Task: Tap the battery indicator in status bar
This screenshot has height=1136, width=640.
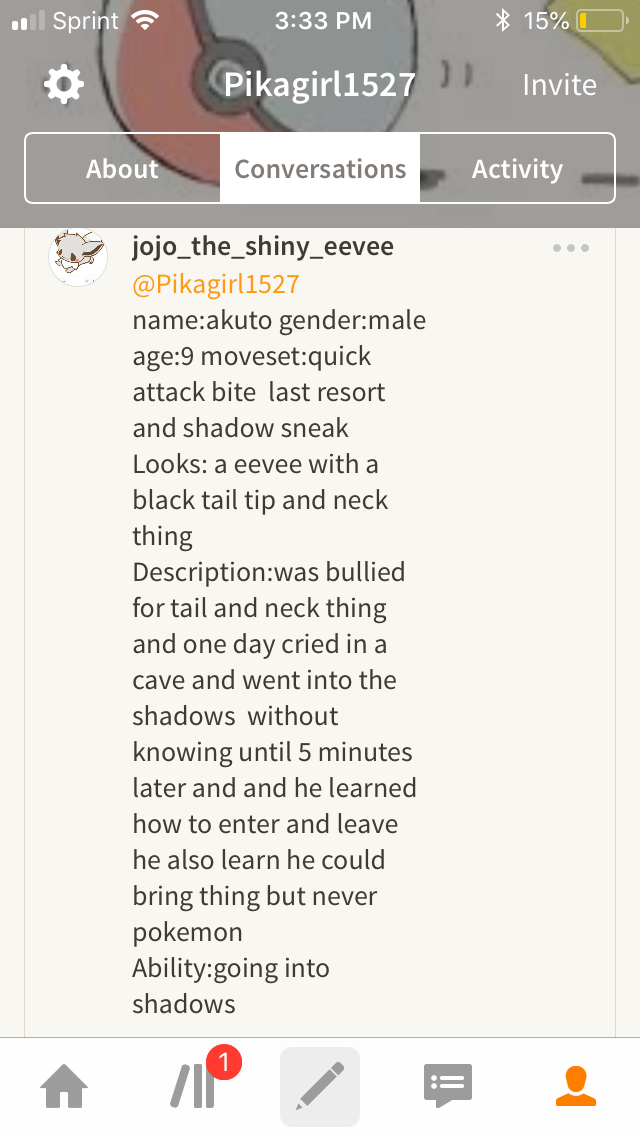Action: coord(602,21)
